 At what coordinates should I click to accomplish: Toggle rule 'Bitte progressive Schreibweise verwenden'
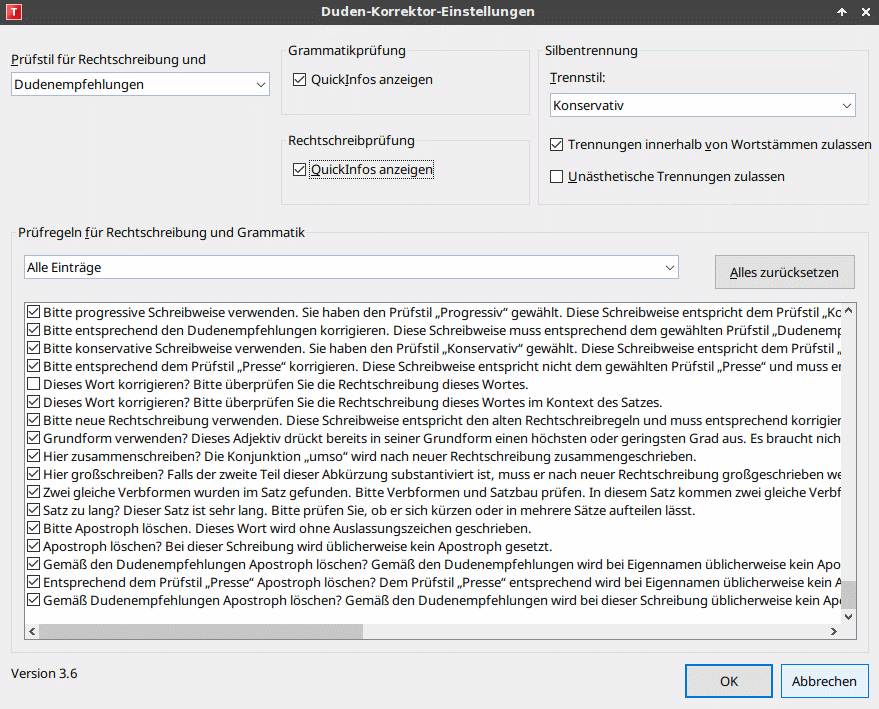34,312
